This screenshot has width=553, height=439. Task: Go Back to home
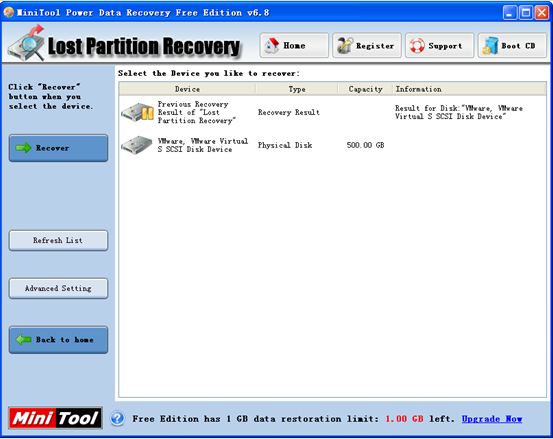(x=58, y=340)
